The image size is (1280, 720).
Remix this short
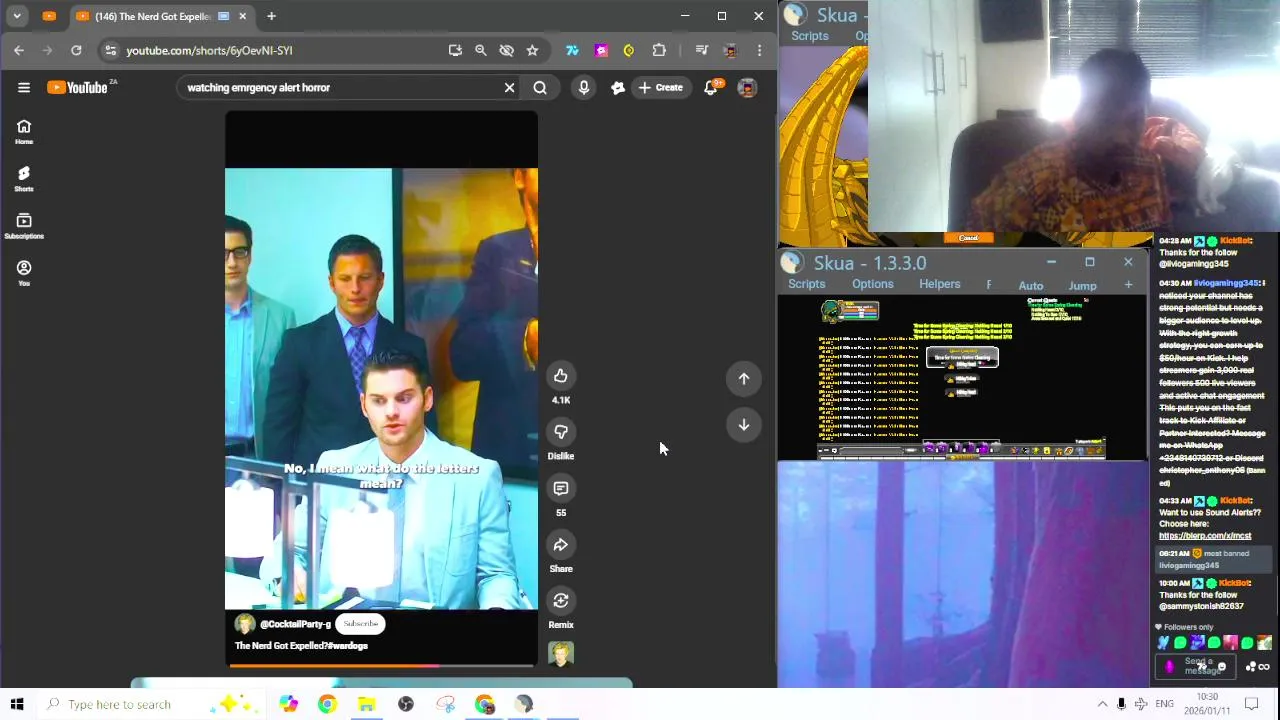[561, 601]
